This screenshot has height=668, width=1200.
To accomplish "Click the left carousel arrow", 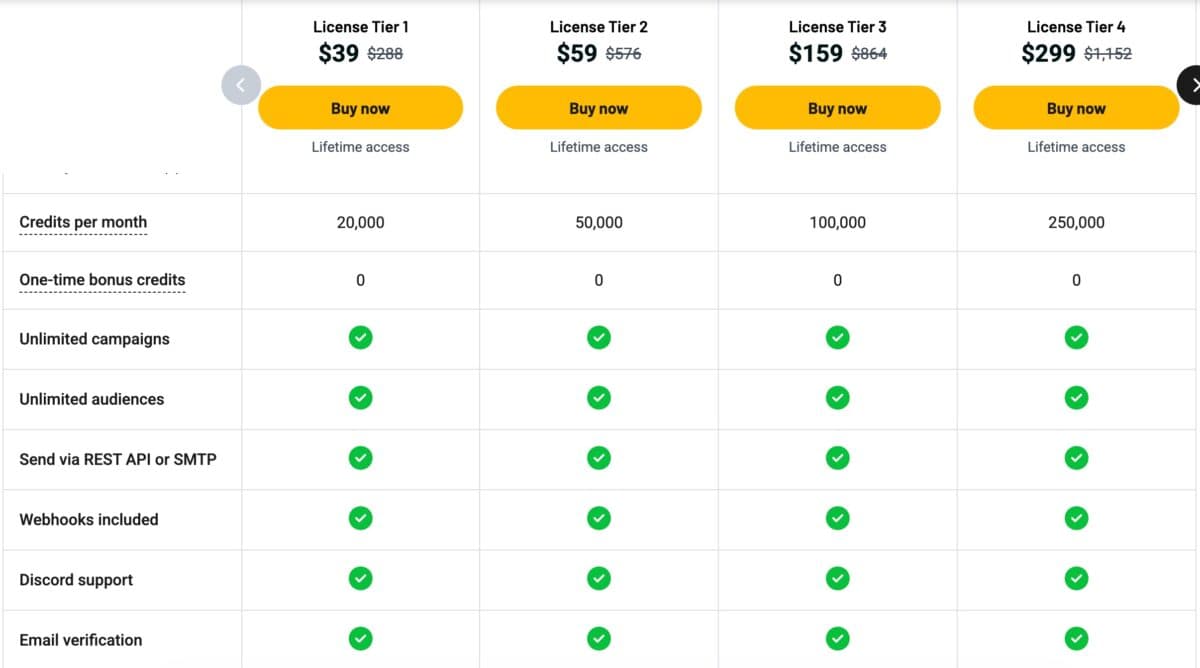I will 241,85.
